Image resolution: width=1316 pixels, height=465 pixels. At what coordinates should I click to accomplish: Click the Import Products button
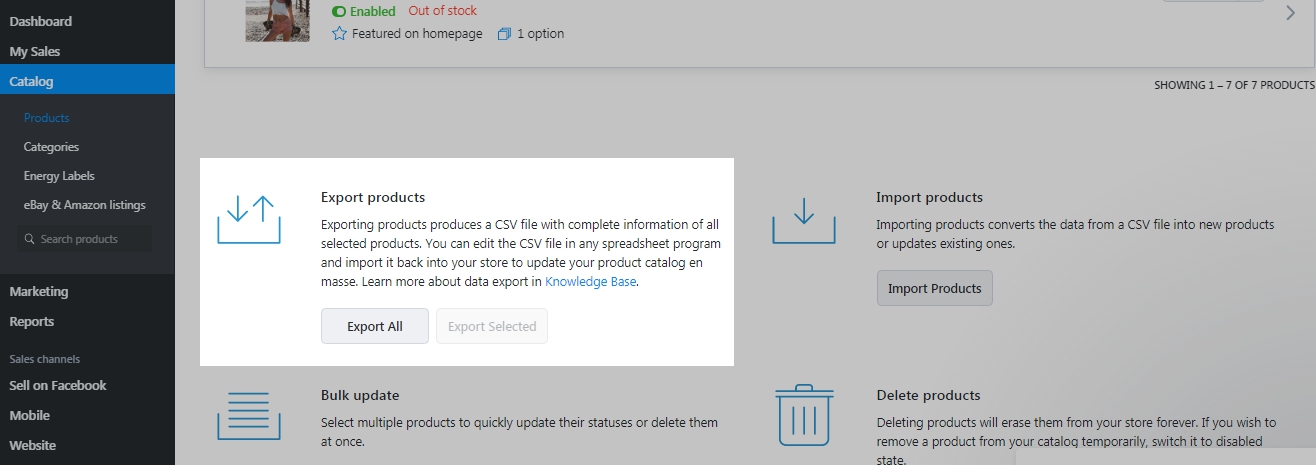click(x=935, y=288)
